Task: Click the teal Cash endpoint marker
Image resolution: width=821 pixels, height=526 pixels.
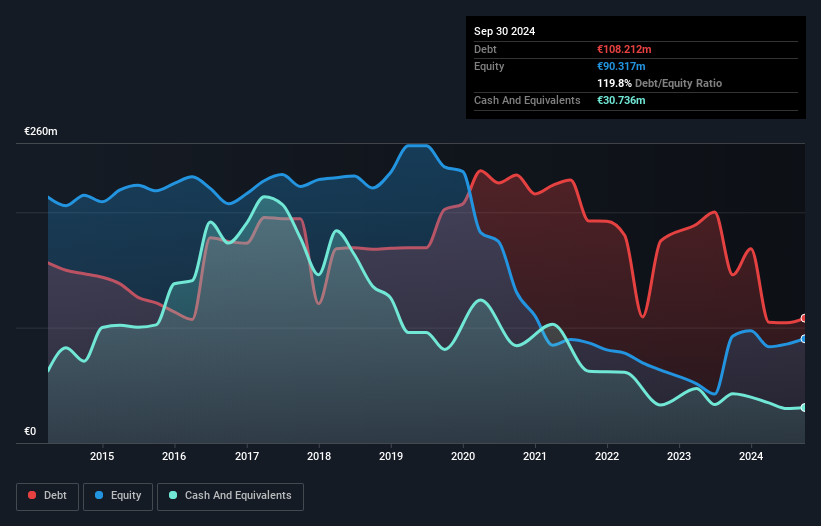Action: (x=804, y=408)
